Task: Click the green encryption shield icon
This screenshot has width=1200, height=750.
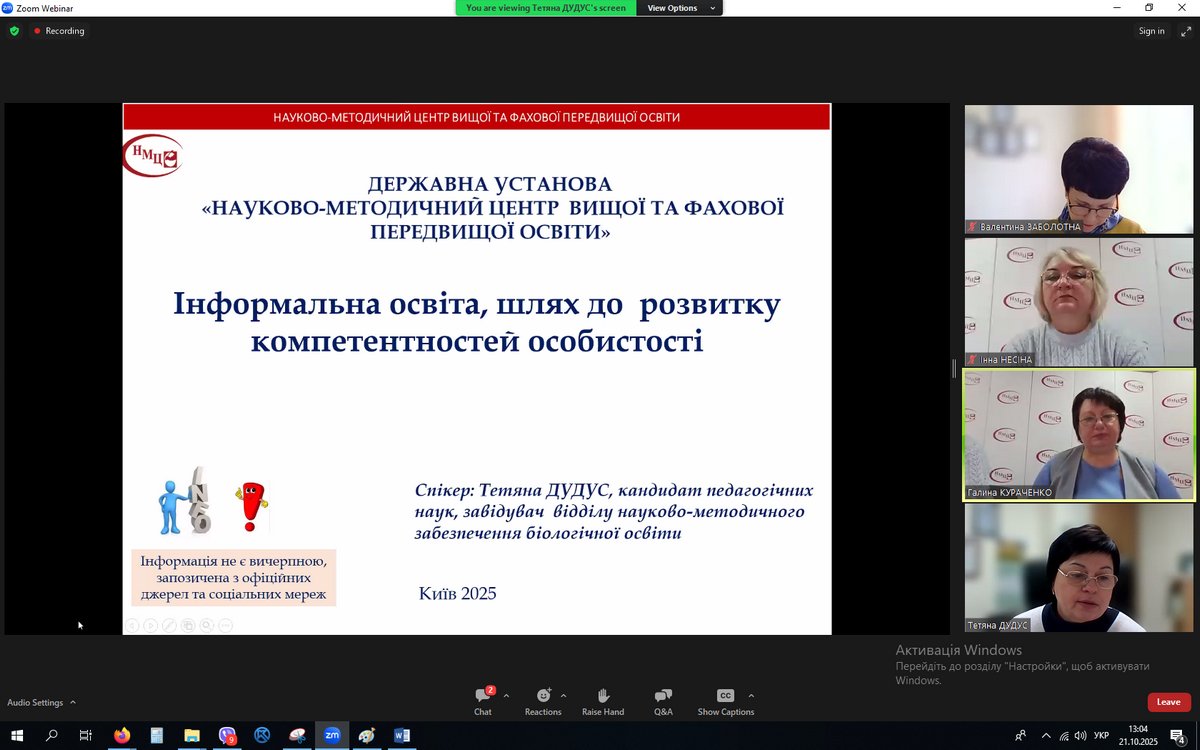Action: click(x=14, y=31)
